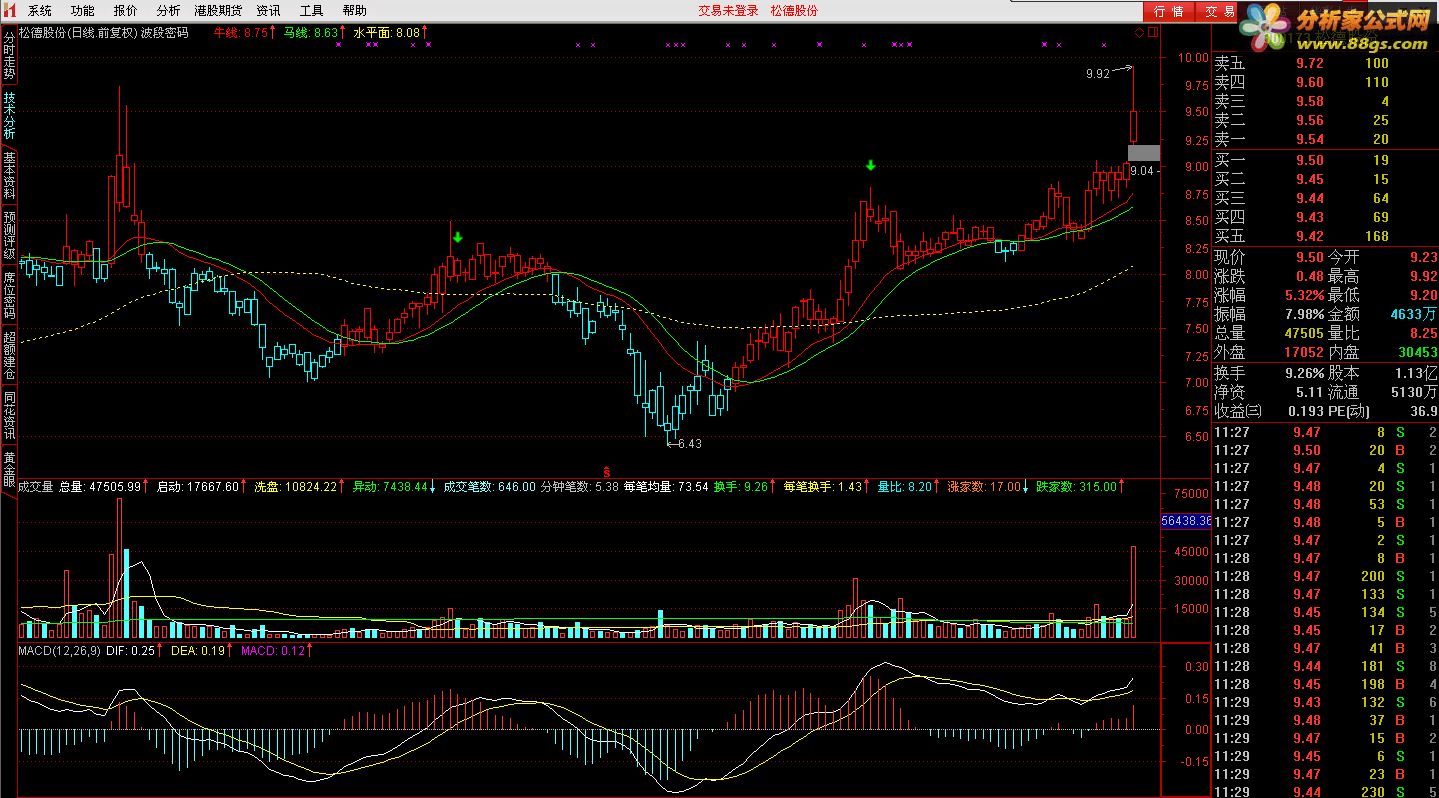
Task: Select the 席位密码 sidebar tab
Action: [x=9, y=295]
